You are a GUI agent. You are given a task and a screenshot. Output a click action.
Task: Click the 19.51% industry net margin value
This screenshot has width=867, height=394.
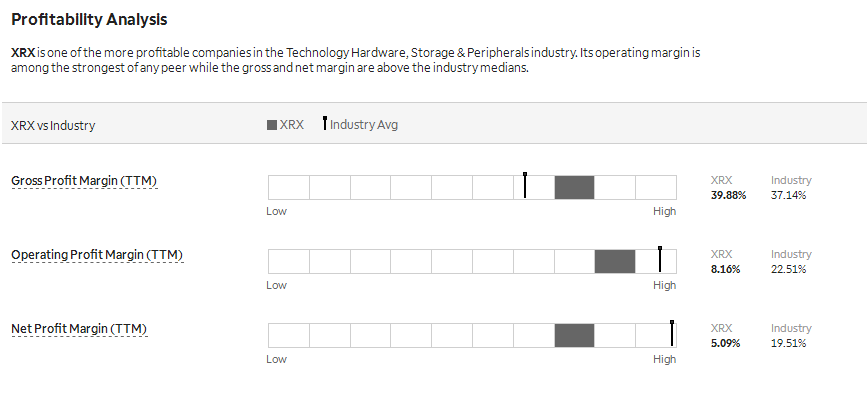[788, 343]
